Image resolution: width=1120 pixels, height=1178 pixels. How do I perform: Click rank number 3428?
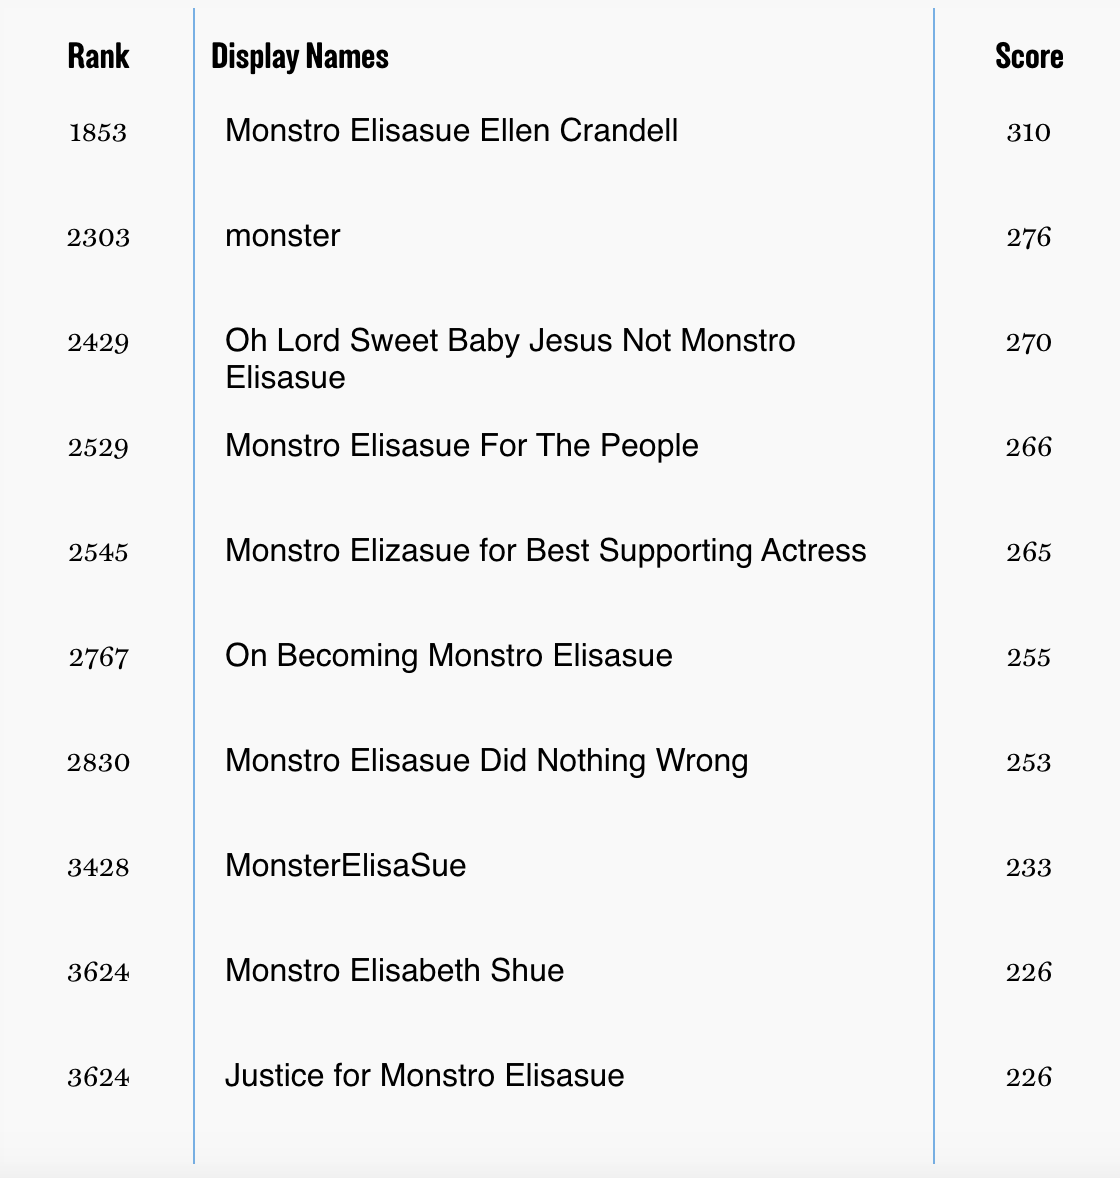98,868
